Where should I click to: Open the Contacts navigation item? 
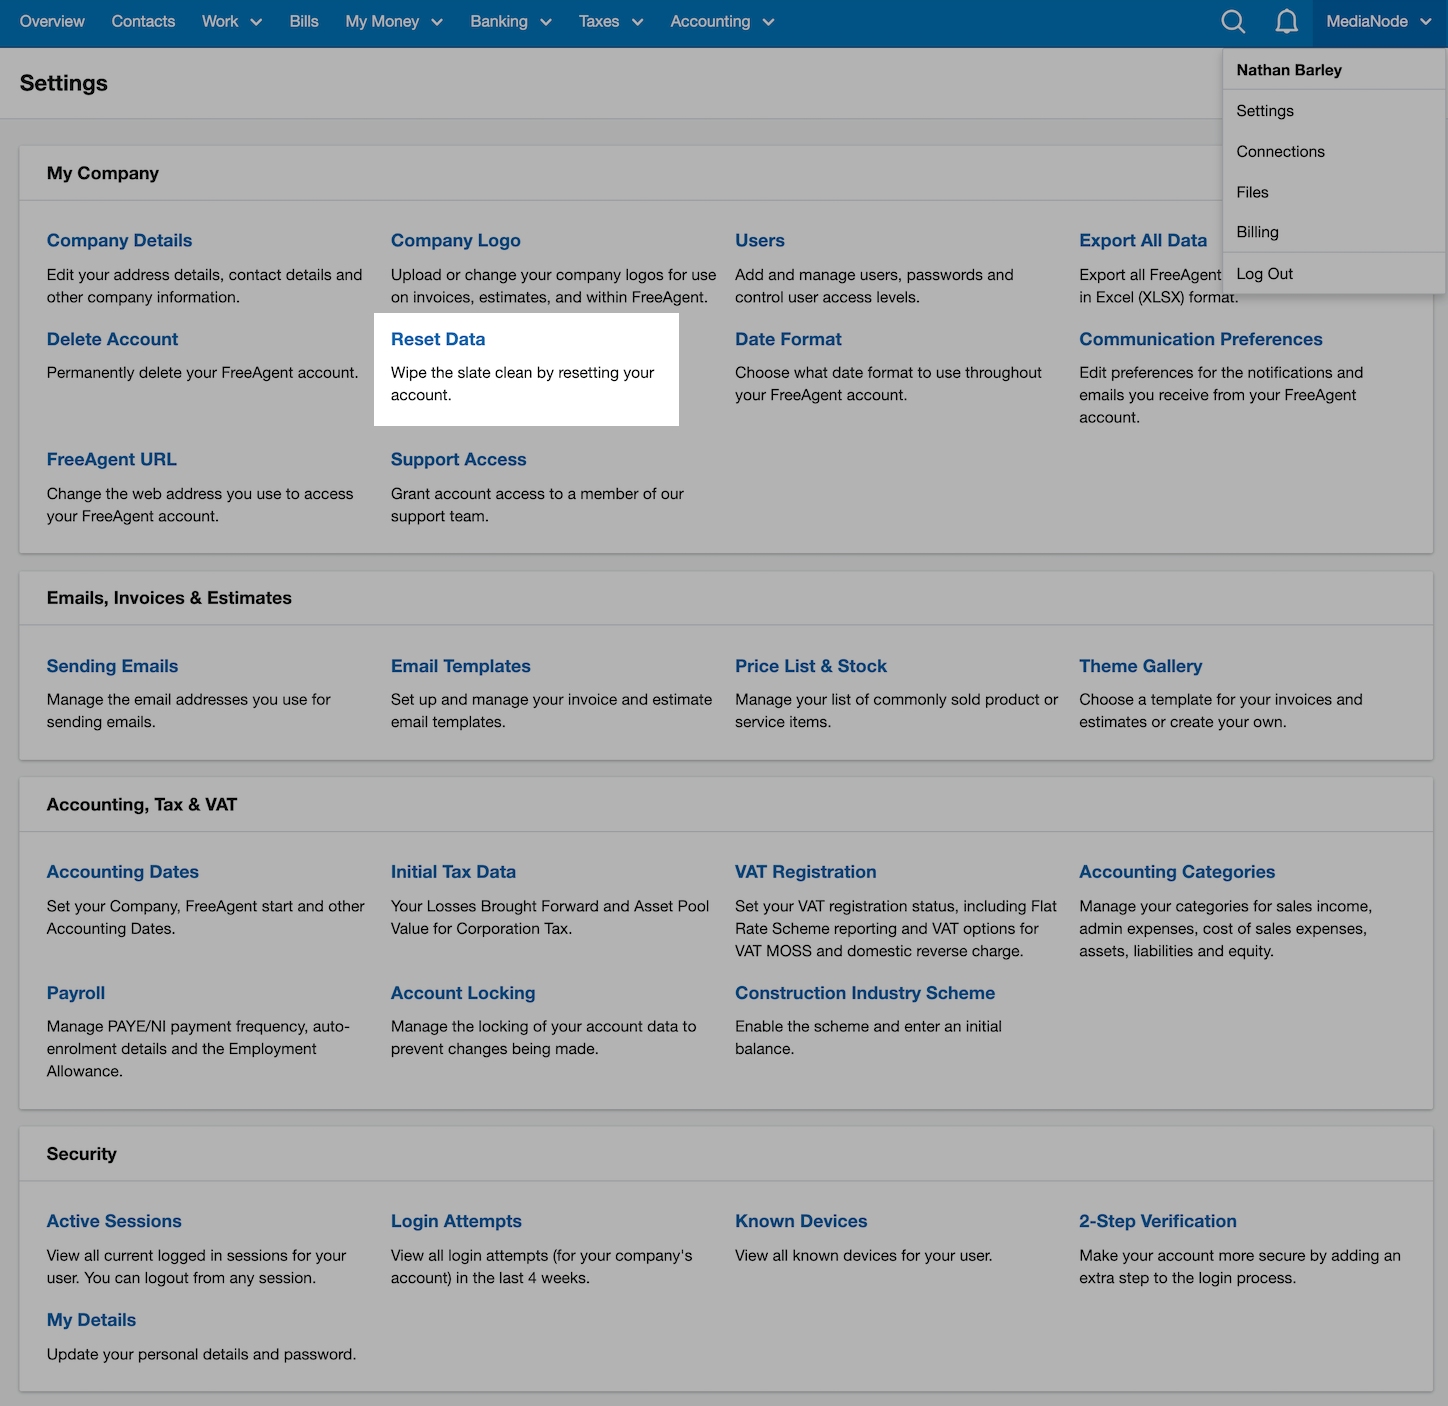pyautogui.click(x=143, y=22)
